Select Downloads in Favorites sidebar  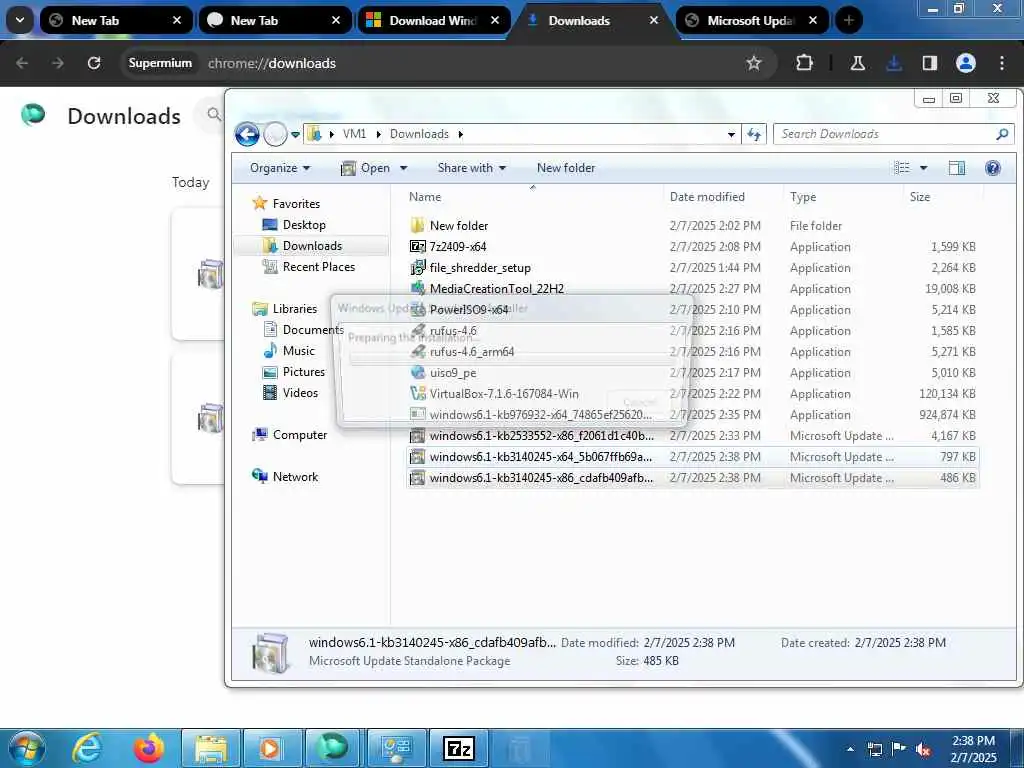pos(312,246)
